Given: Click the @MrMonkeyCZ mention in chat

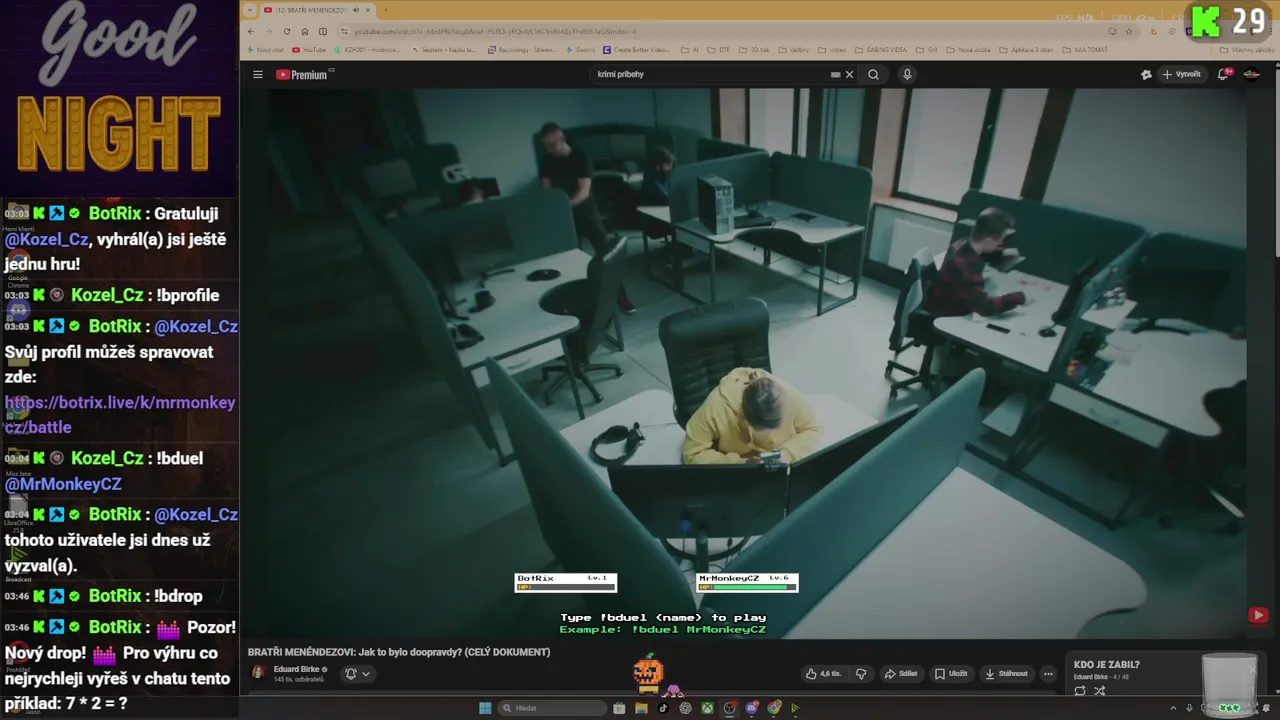Looking at the screenshot, I should (x=63, y=484).
